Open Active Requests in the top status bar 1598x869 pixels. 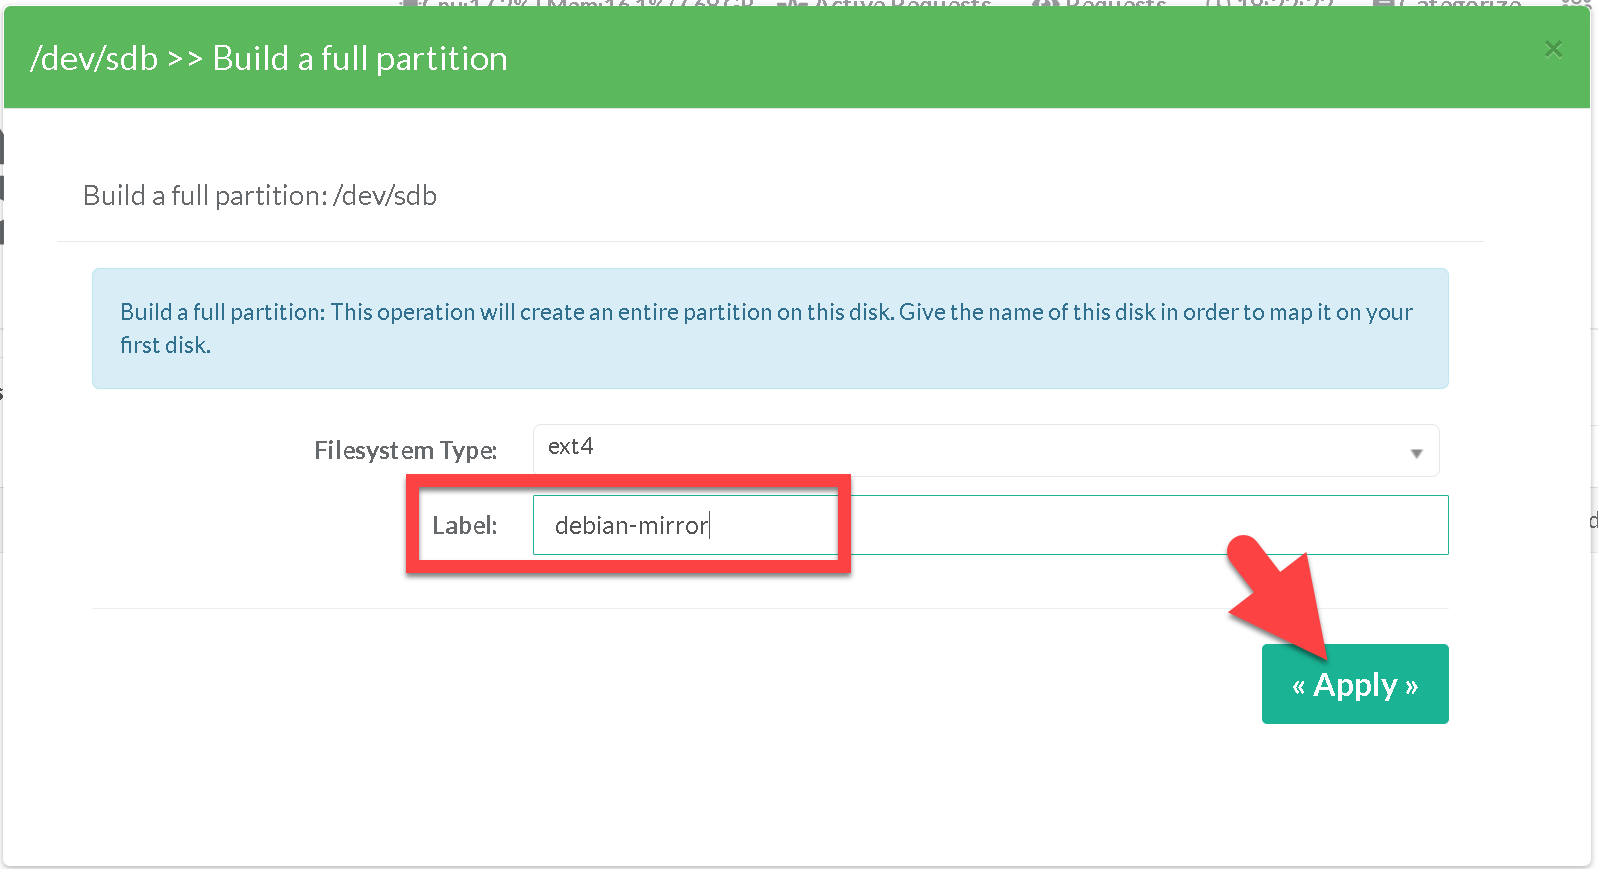click(900, 4)
